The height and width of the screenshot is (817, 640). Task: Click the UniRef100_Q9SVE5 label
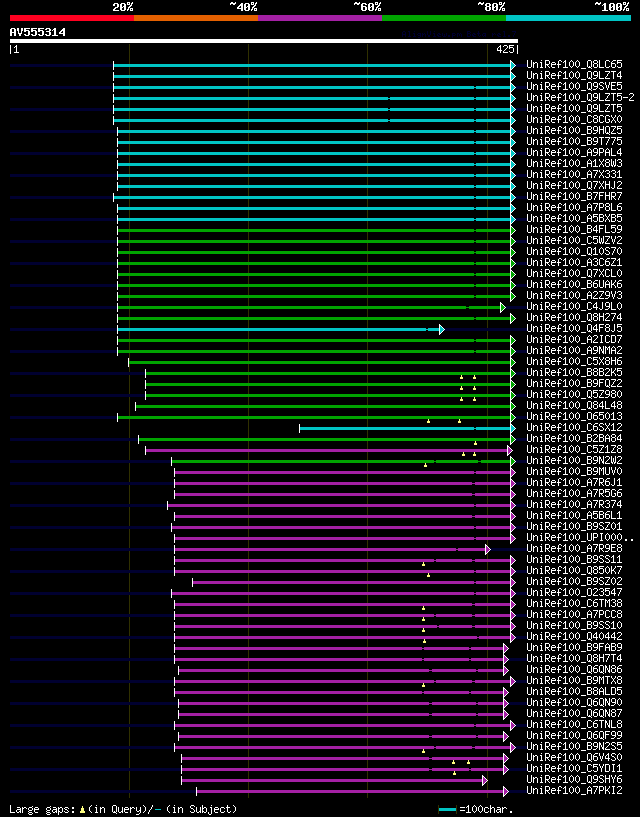click(574, 86)
